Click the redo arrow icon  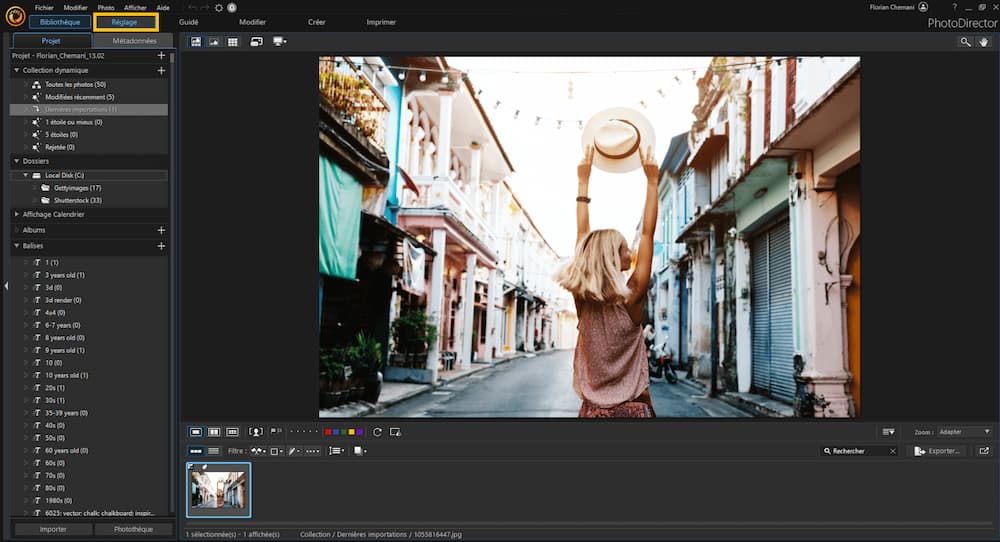(x=205, y=8)
